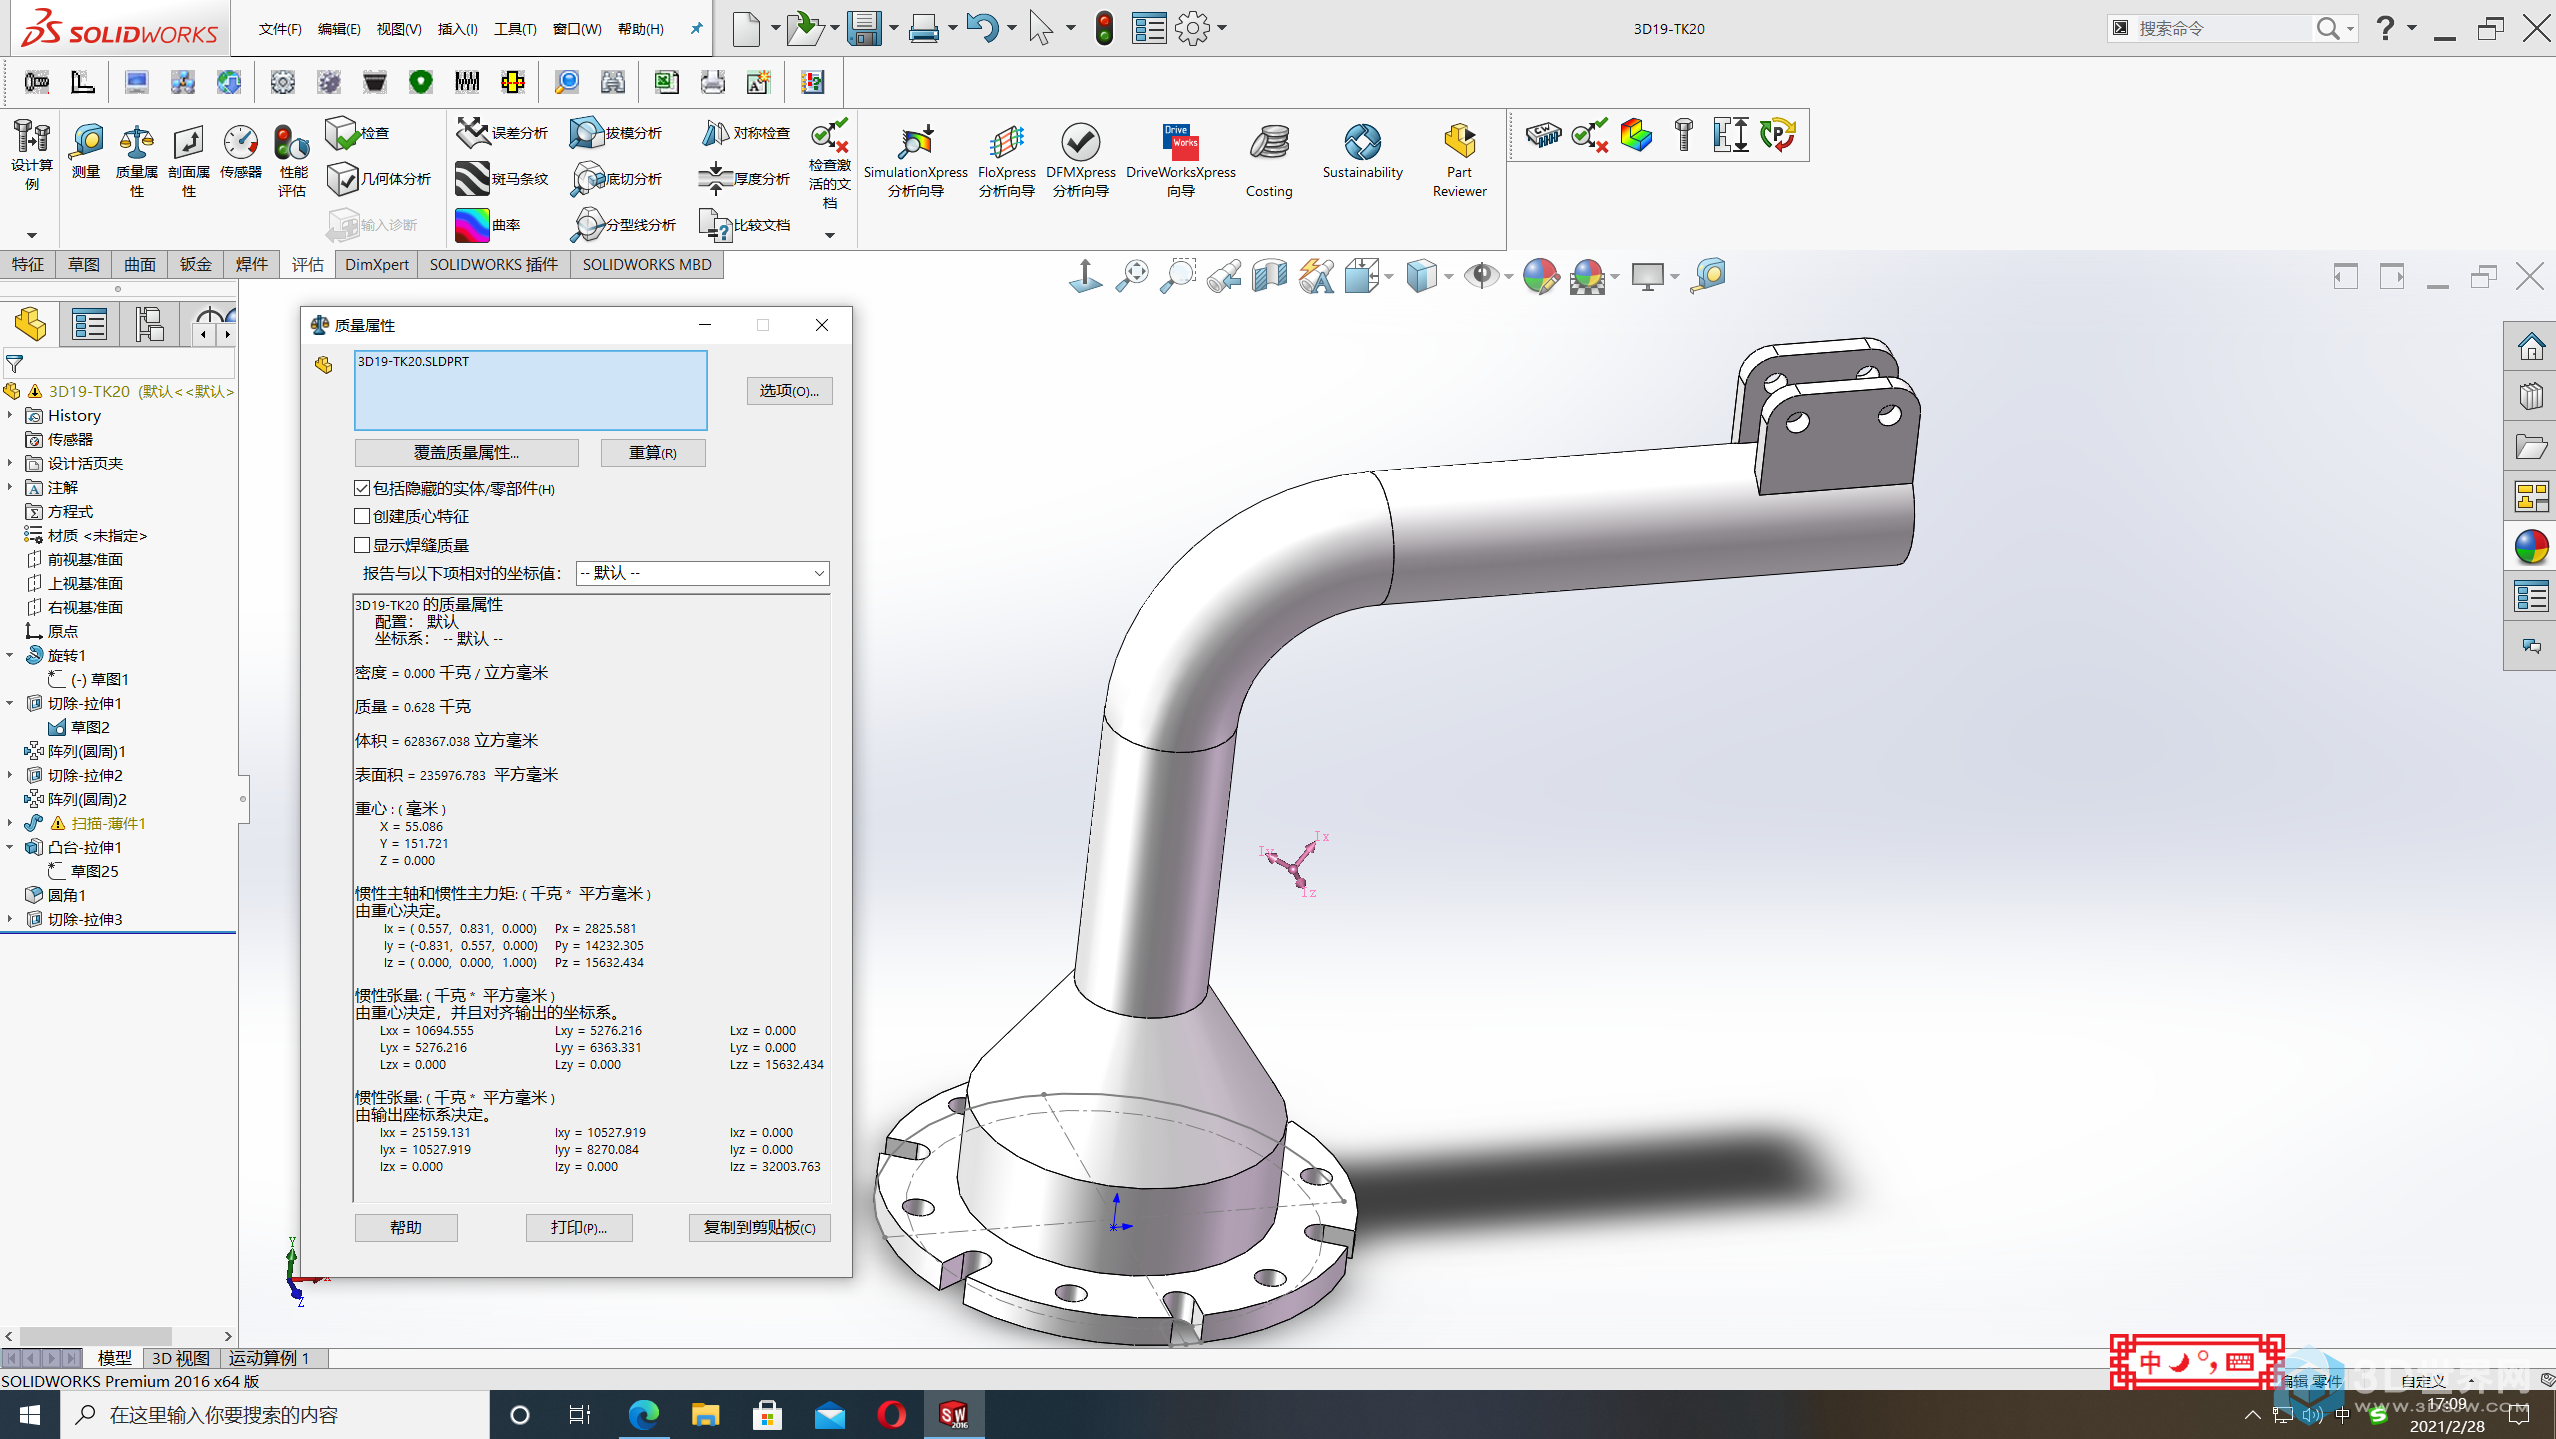Switch to the 草图 tab
The height and width of the screenshot is (1439, 2556).
click(84, 264)
